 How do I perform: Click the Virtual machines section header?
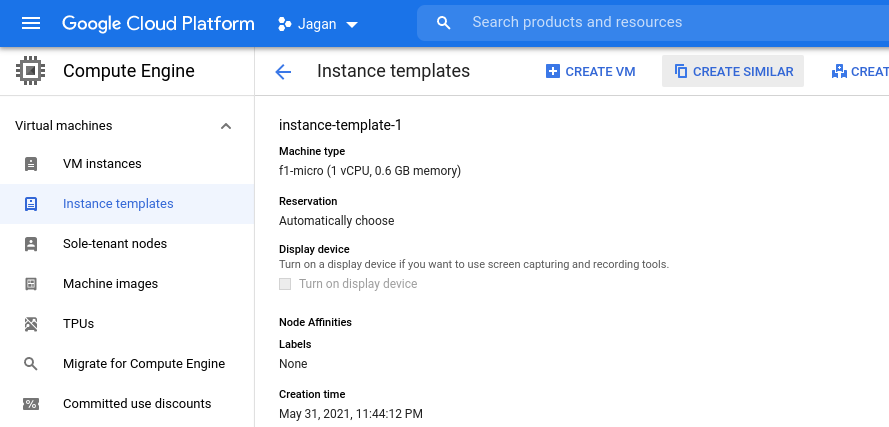127,126
